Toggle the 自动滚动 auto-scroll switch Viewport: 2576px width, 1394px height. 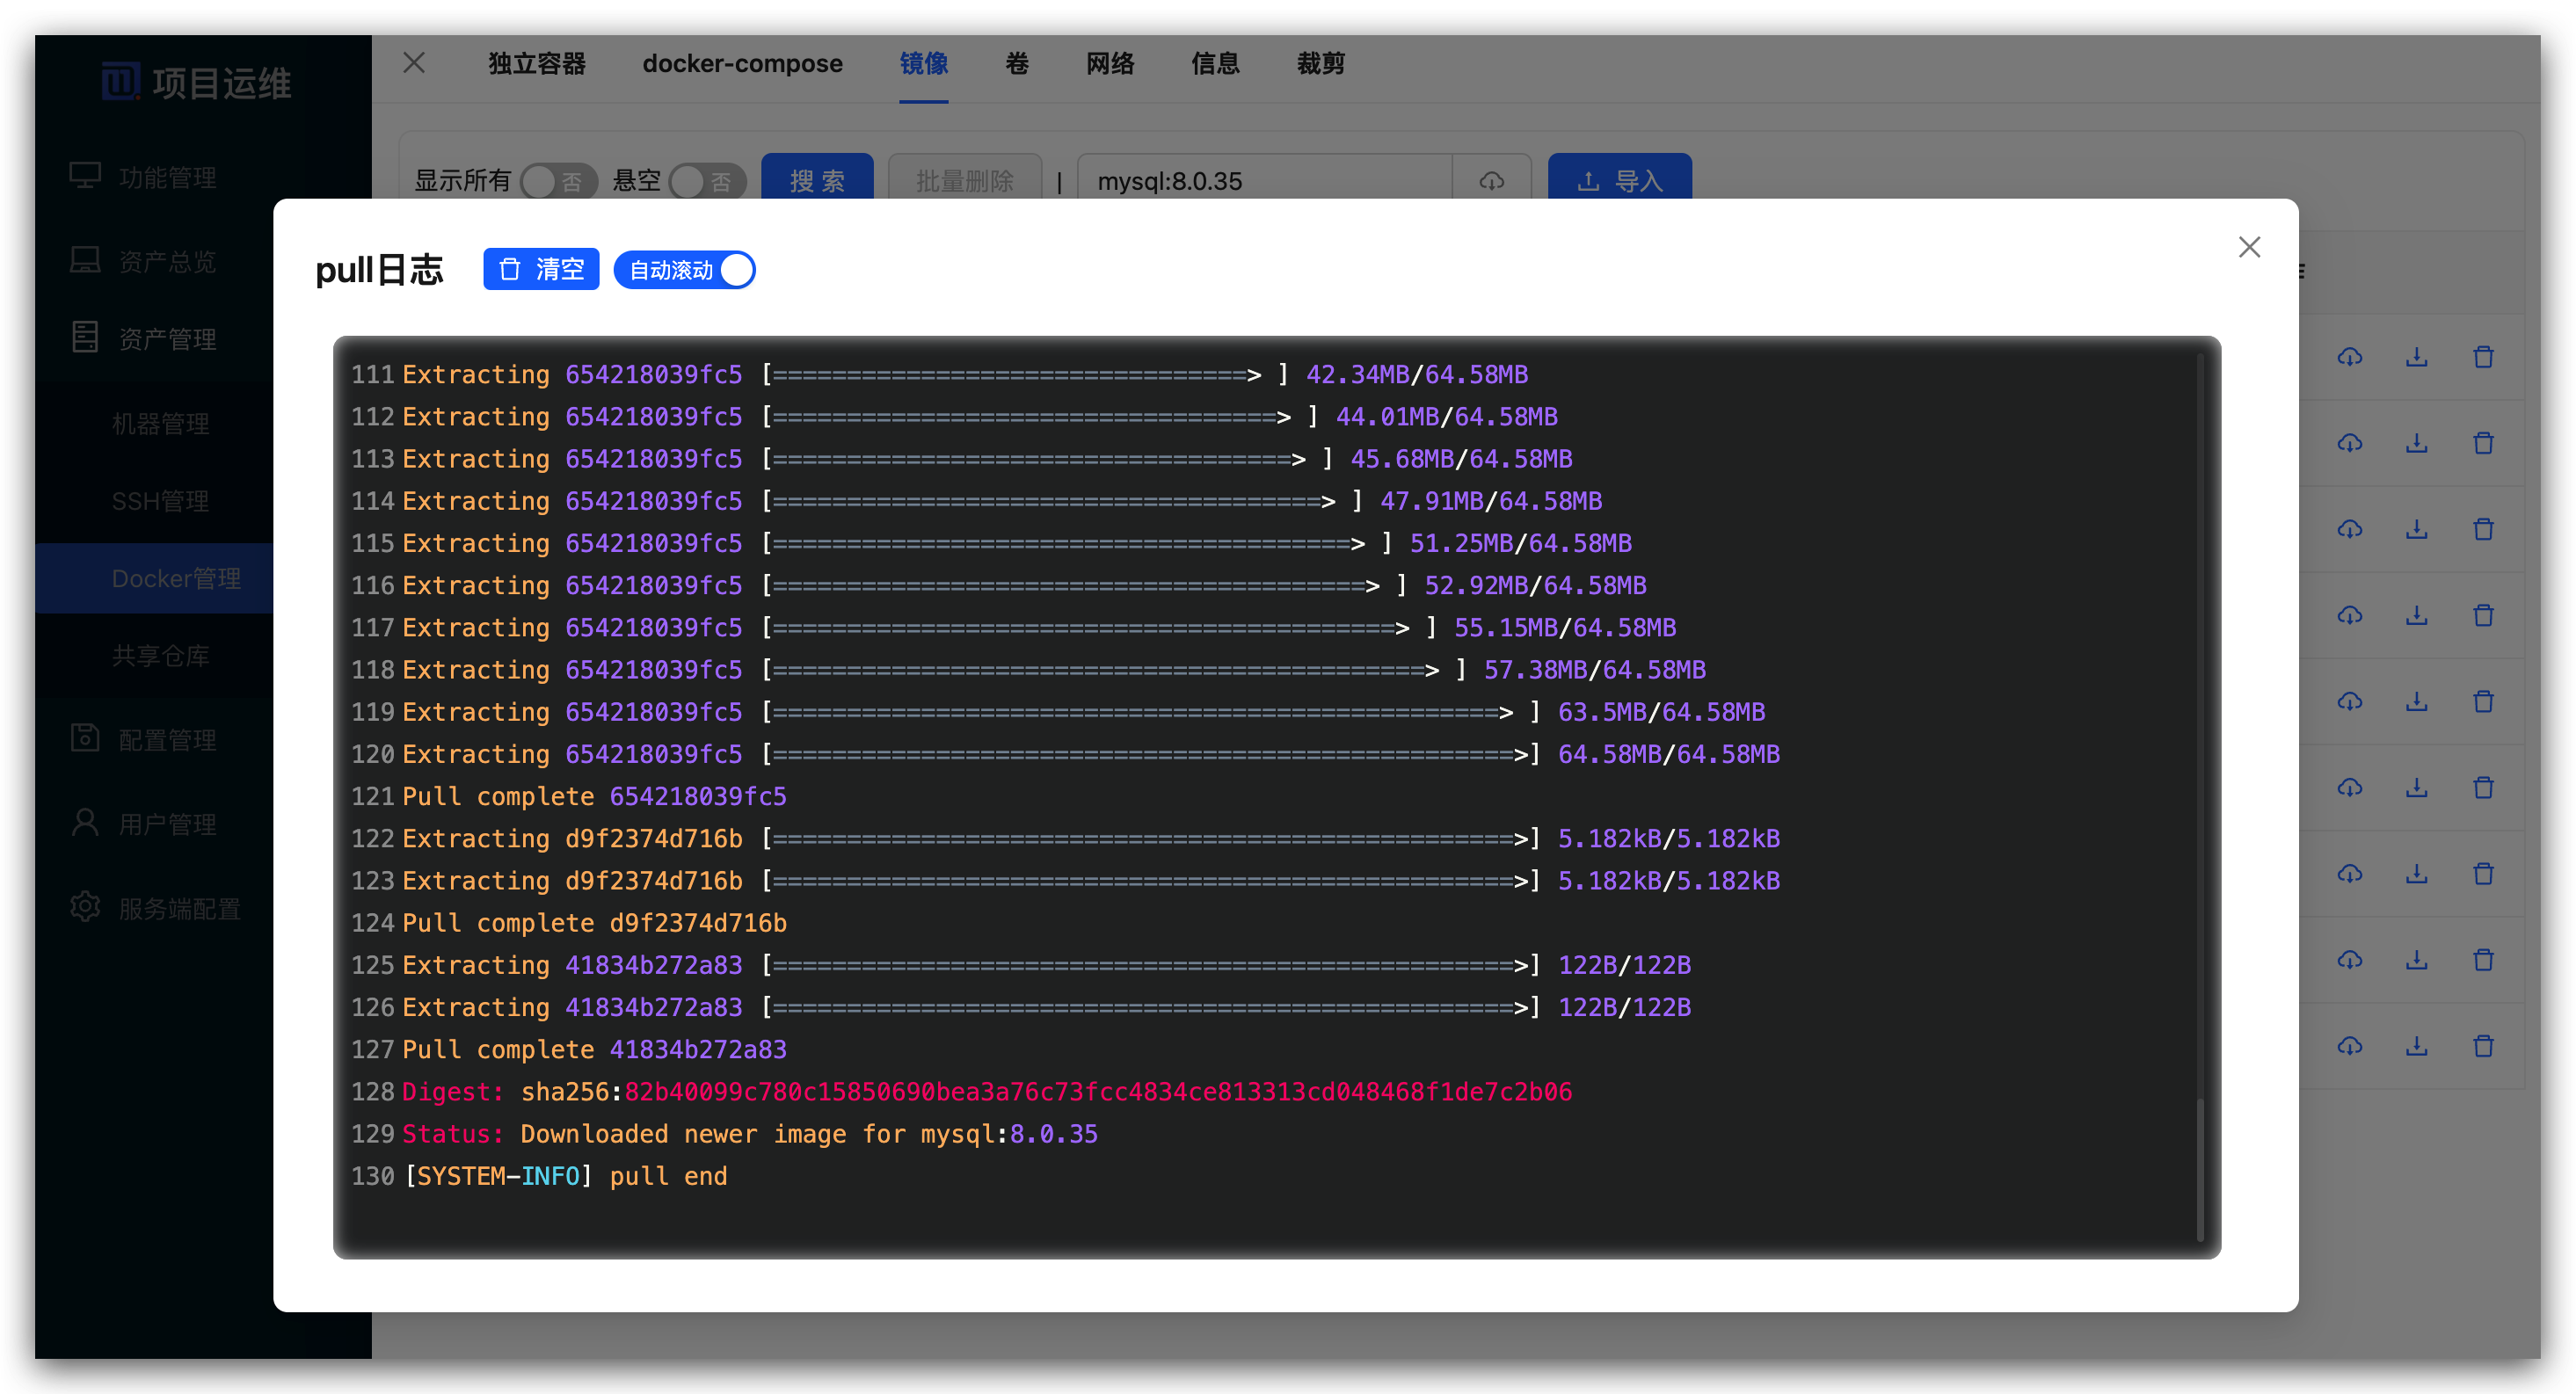click(685, 270)
